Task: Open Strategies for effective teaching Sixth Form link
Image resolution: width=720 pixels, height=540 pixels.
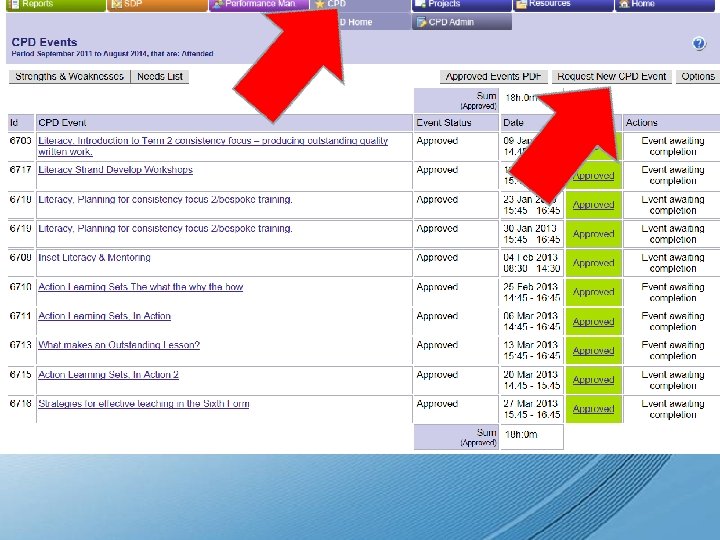Action: (144, 403)
